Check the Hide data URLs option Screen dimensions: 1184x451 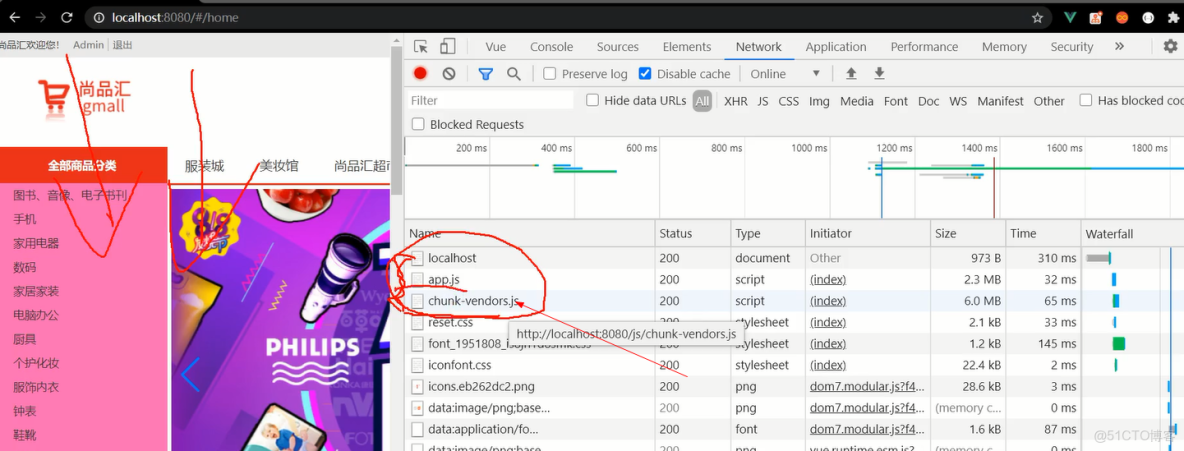[593, 100]
